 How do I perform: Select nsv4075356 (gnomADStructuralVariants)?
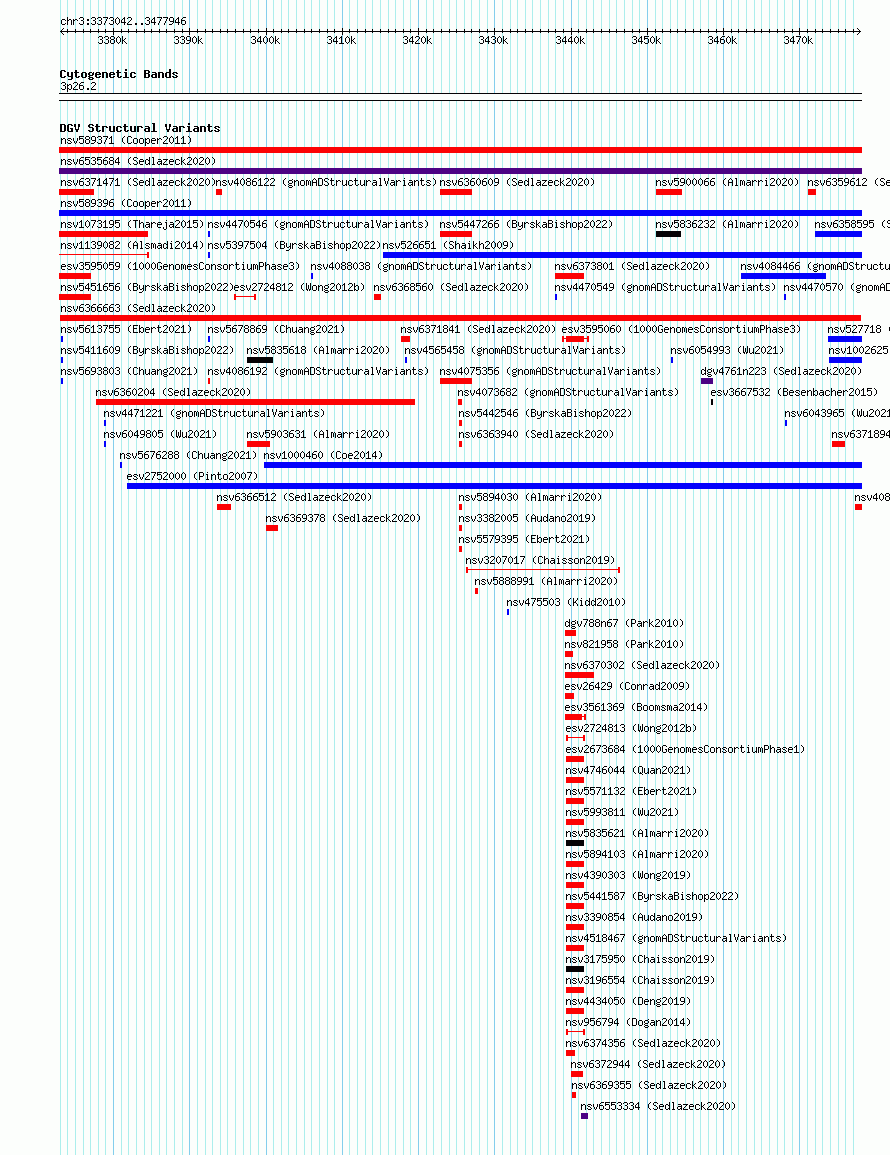550,371
